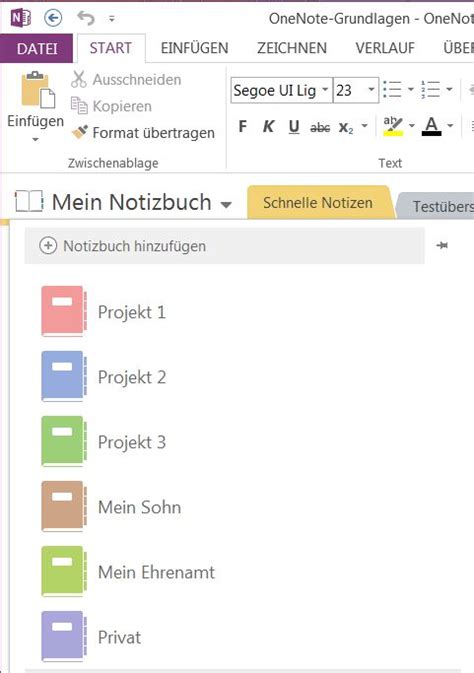Click the open notebook icon beside Mein Notizbuch
Screen dimensions: 474x673
tap(29, 201)
